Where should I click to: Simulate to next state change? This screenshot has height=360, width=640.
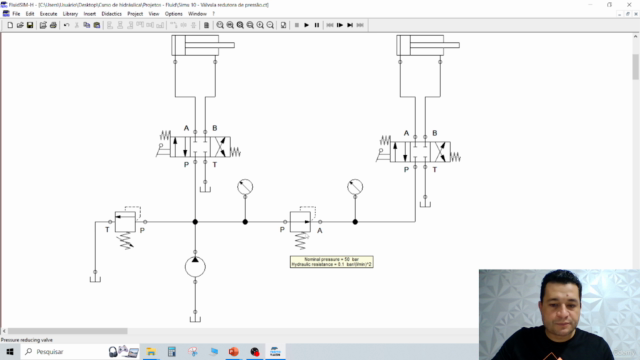pyautogui.click(x=350, y=25)
